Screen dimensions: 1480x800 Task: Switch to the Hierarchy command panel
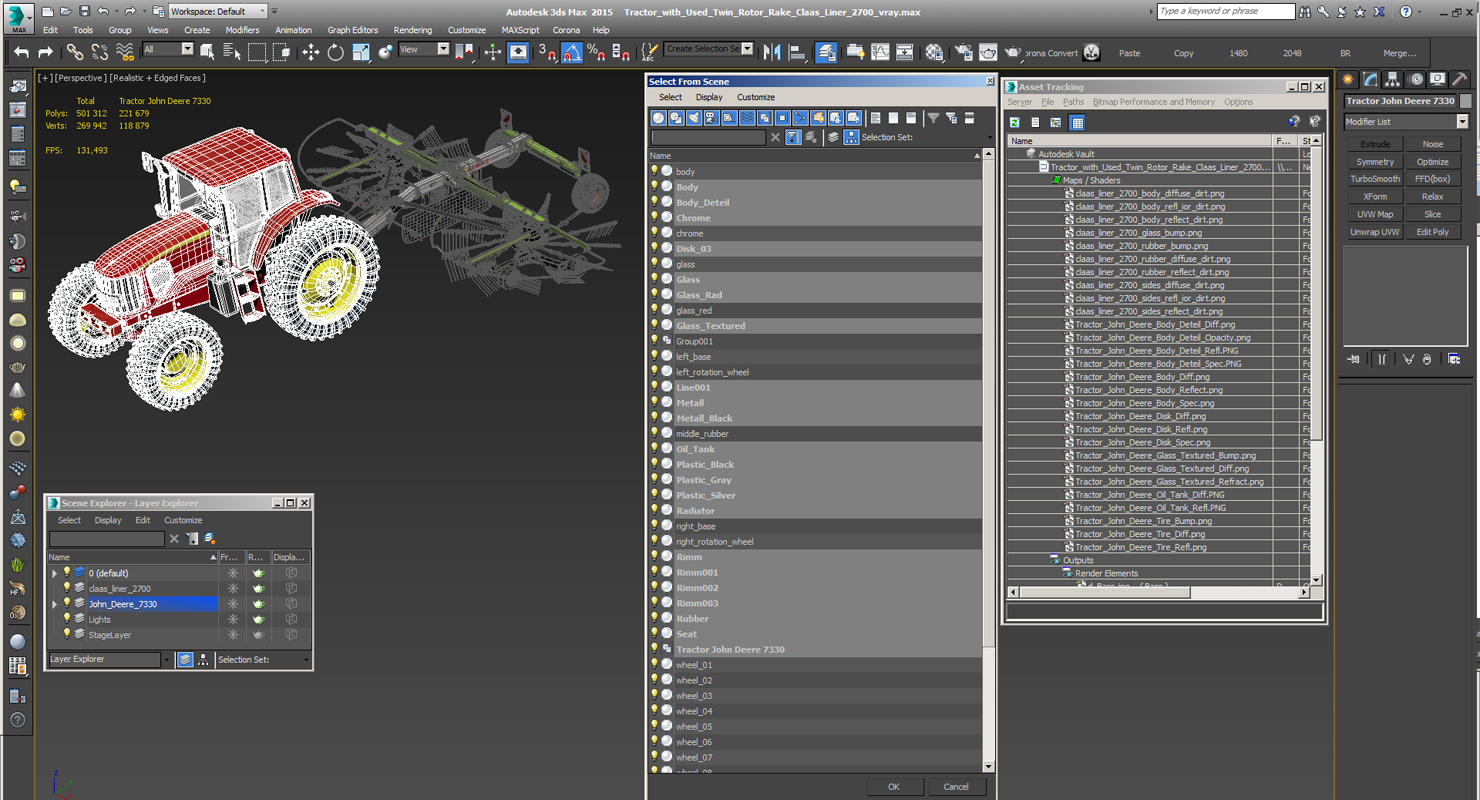pyautogui.click(x=1393, y=80)
